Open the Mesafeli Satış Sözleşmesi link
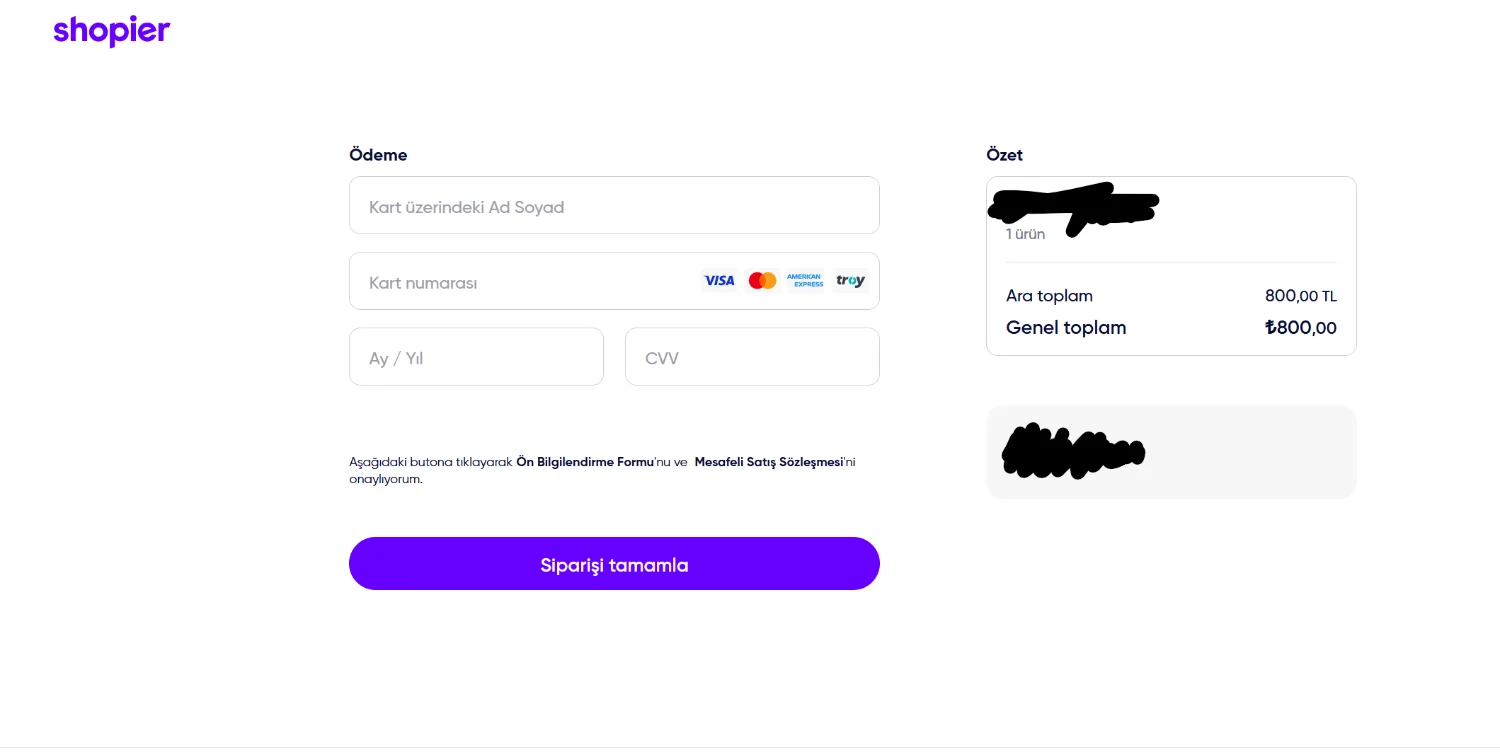The width and height of the screenshot is (1500, 752). pos(768,462)
